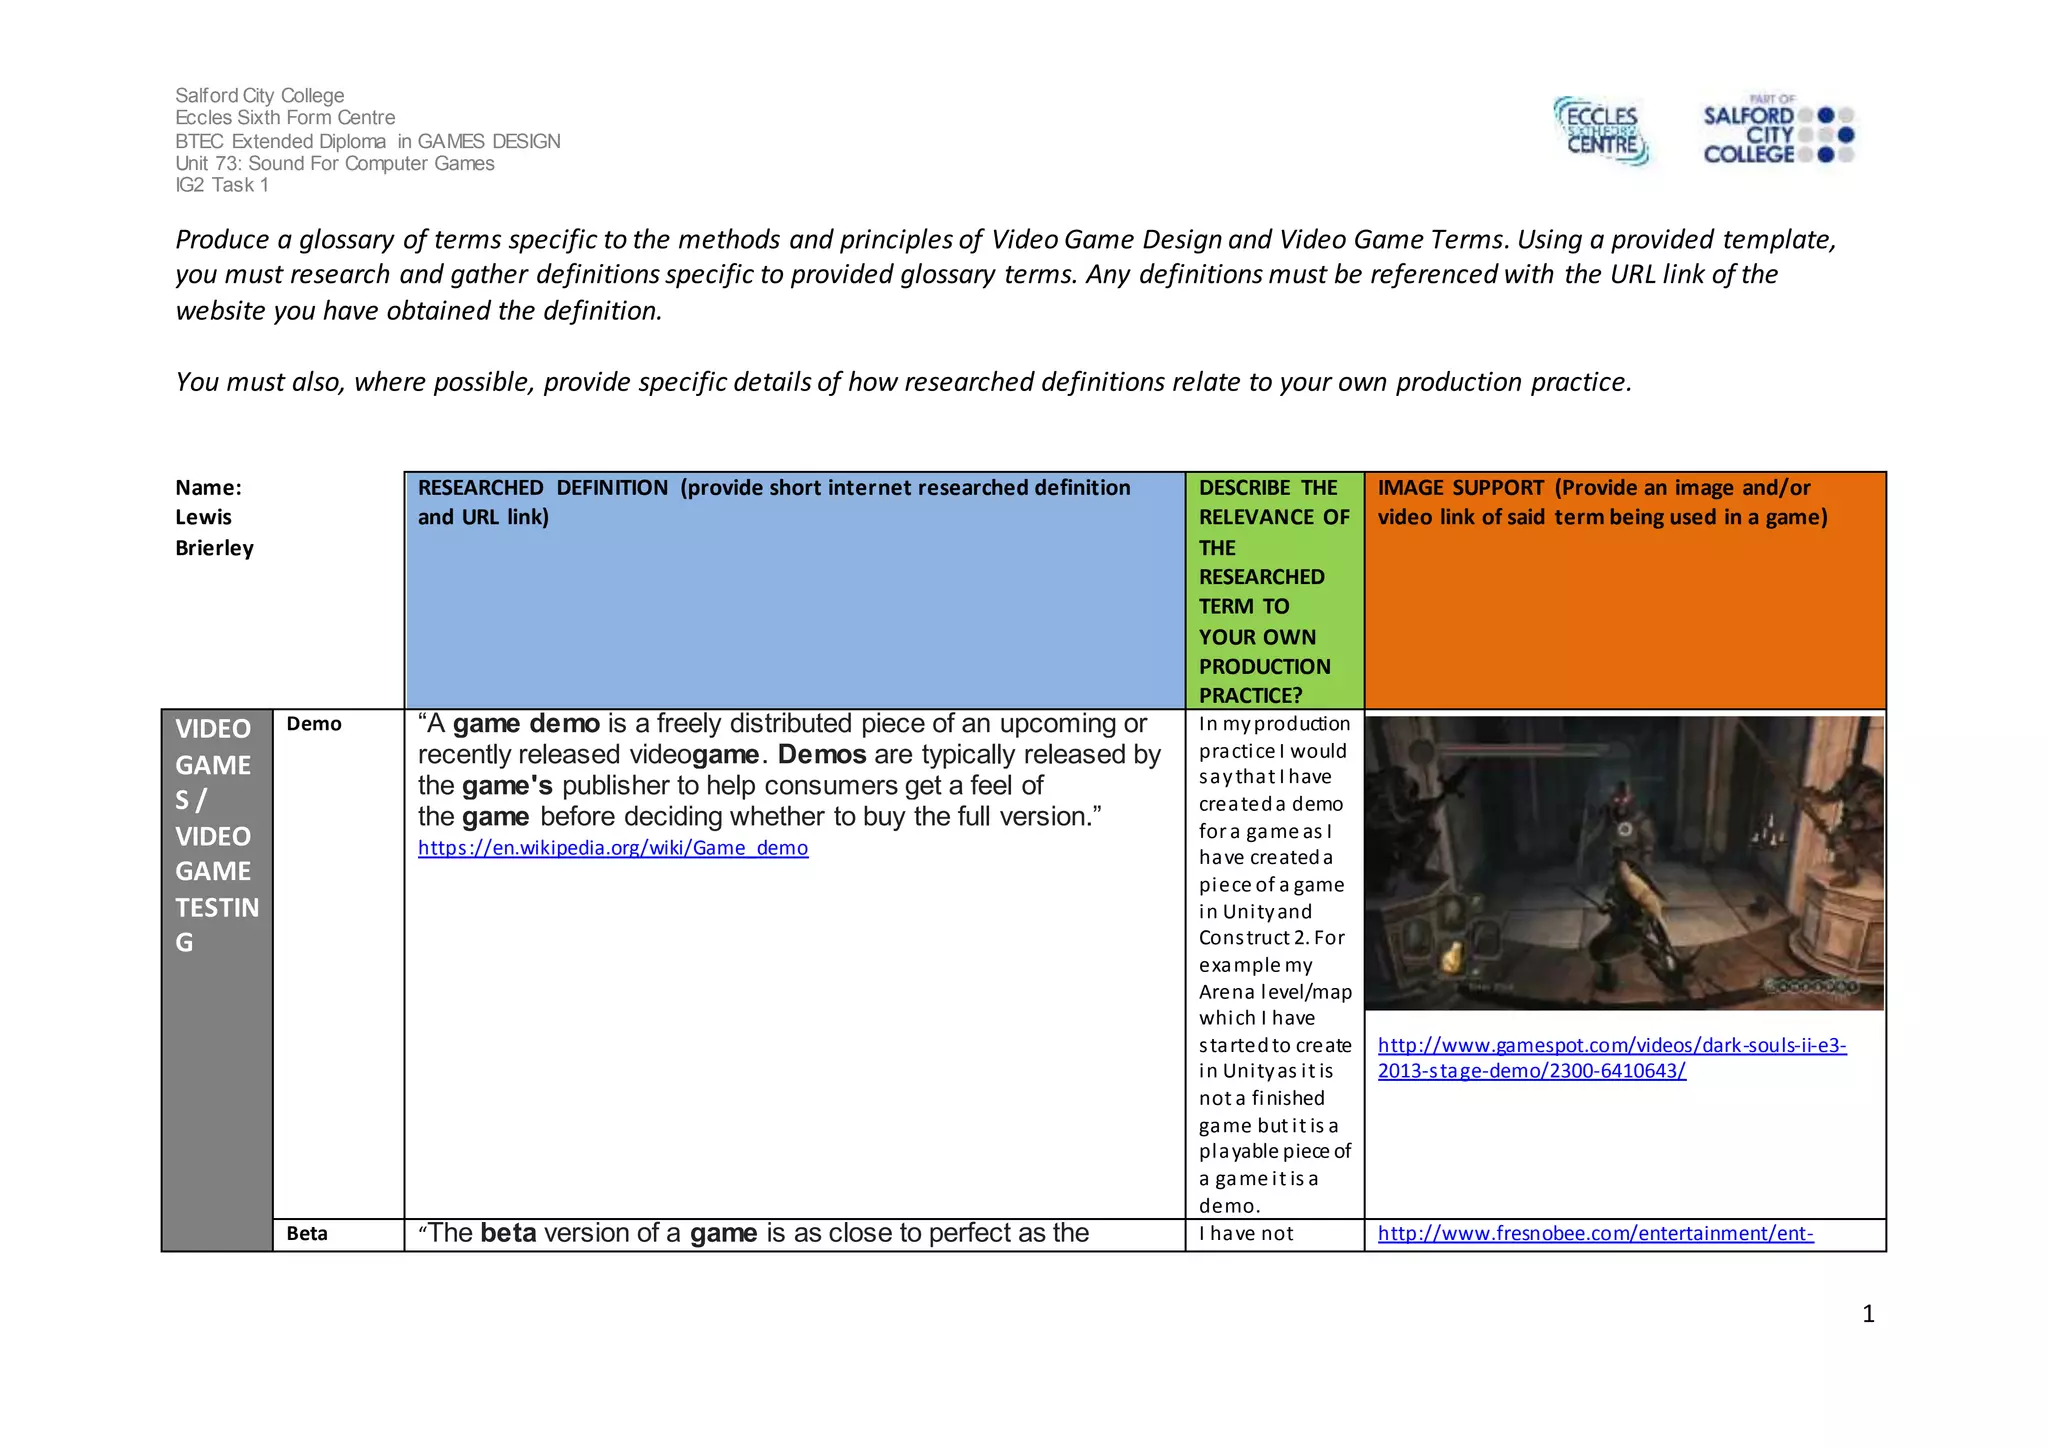Open the Gamespot Dark Souls II demo link
Viewport: 2048px width, 1448px height.
pos(1611,1046)
